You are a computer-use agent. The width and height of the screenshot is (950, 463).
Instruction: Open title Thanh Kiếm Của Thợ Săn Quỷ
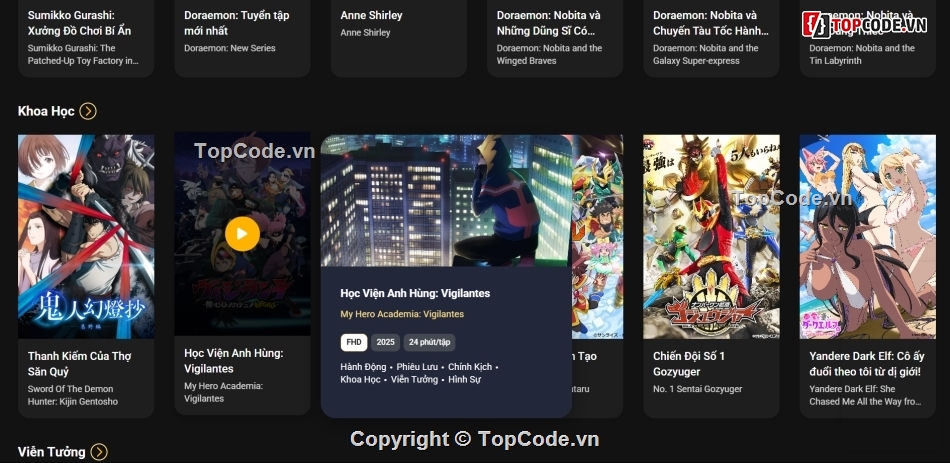(x=79, y=364)
